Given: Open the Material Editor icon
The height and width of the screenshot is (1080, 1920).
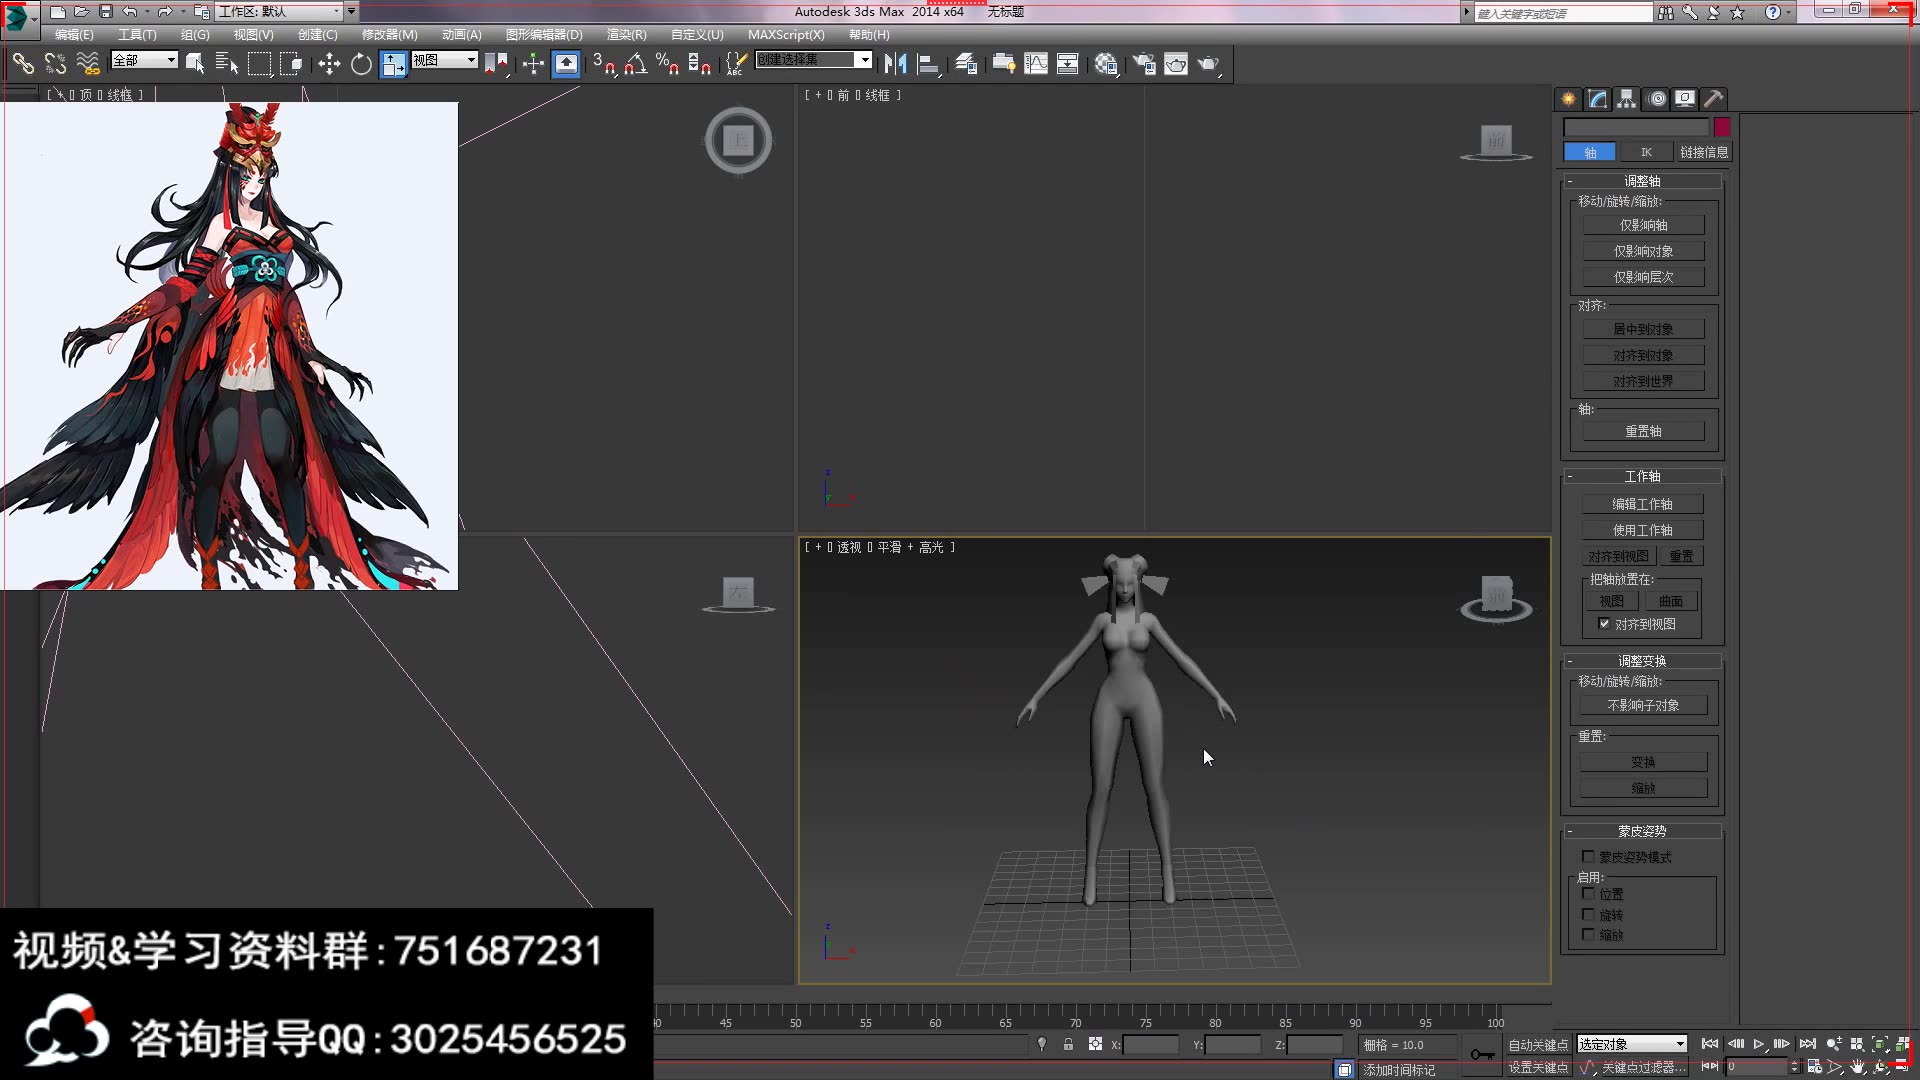Looking at the screenshot, I should (x=1106, y=65).
